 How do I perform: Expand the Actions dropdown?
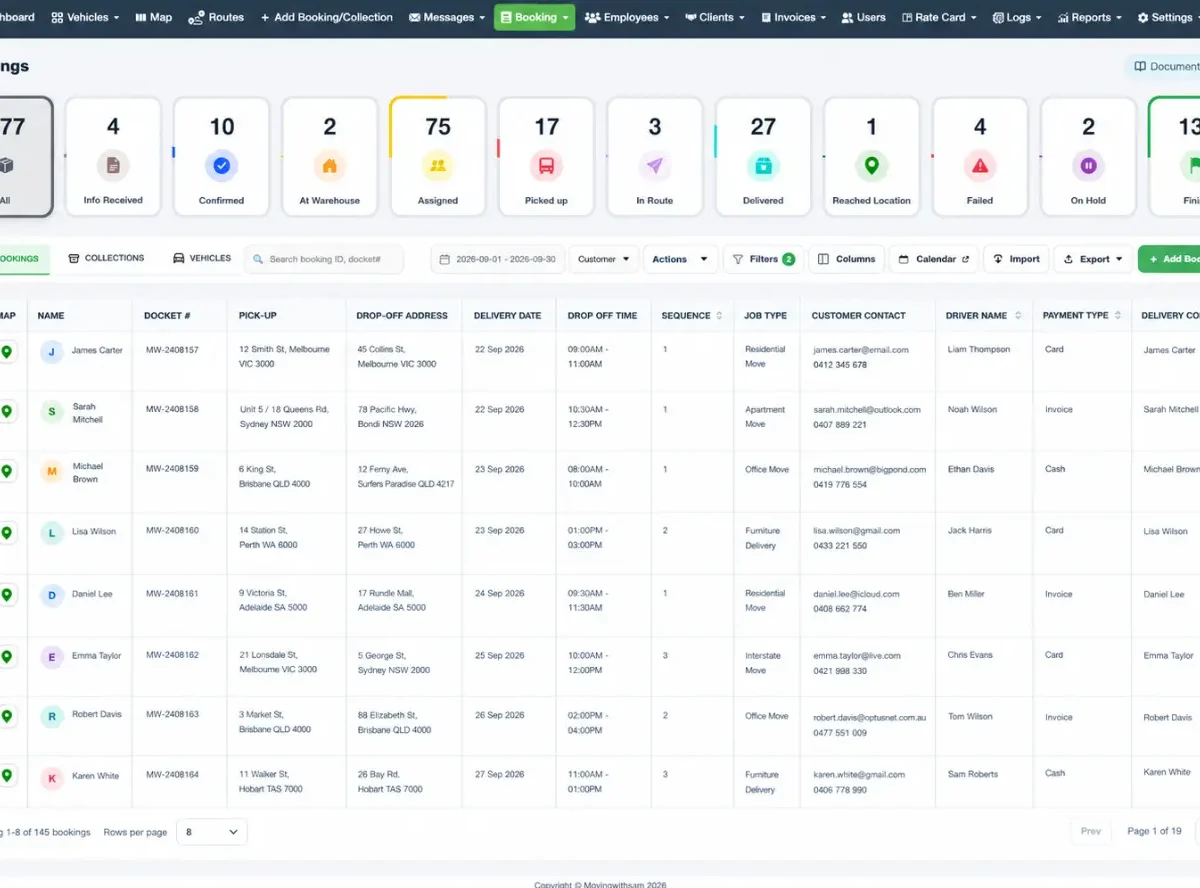point(680,259)
